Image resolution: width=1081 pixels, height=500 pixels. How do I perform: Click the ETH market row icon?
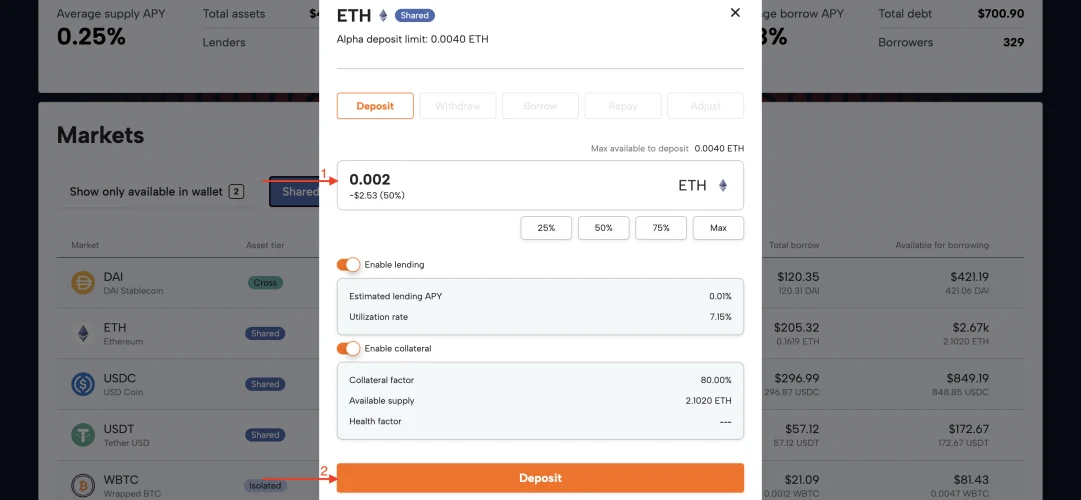tap(83, 334)
